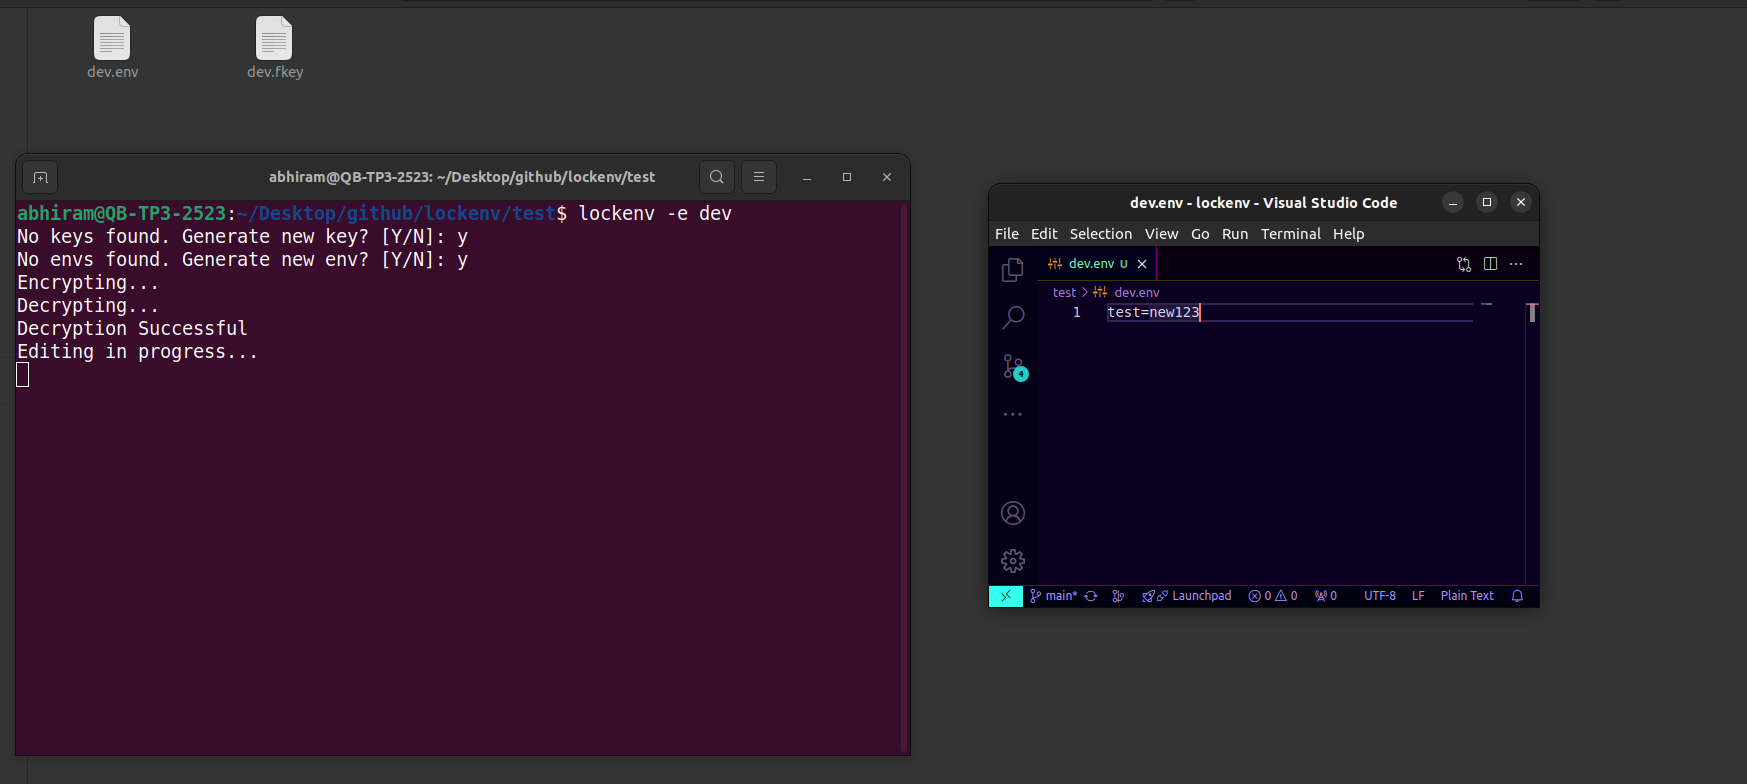The width and height of the screenshot is (1747, 784).
Task: Close the dev.env editor tab
Action: (x=1142, y=264)
